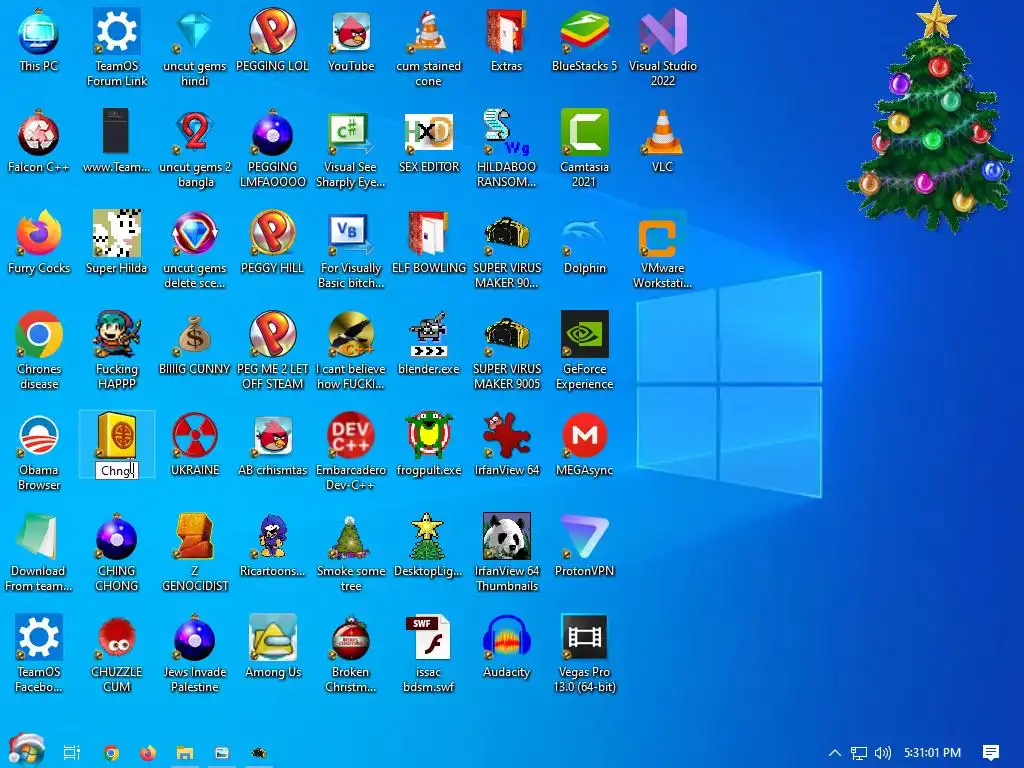Click inside the icon rename text box
The width and height of the screenshot is (1024, 768).
[116, 470]
